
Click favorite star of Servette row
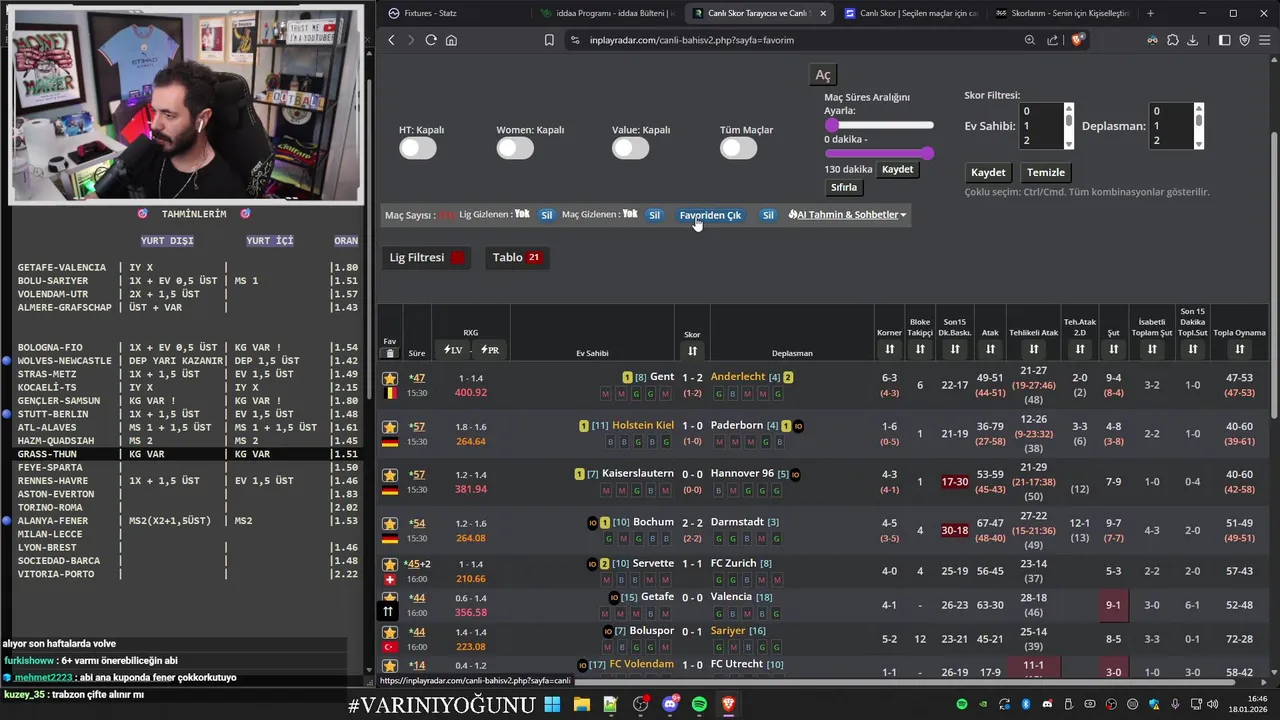coord(390,564)
